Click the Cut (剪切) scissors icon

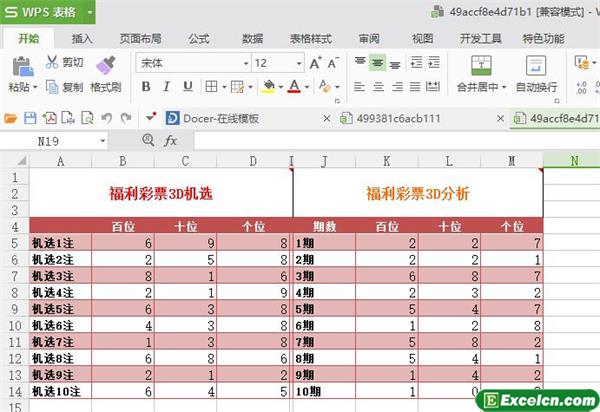pyautogui.click(x=52, y=62)
